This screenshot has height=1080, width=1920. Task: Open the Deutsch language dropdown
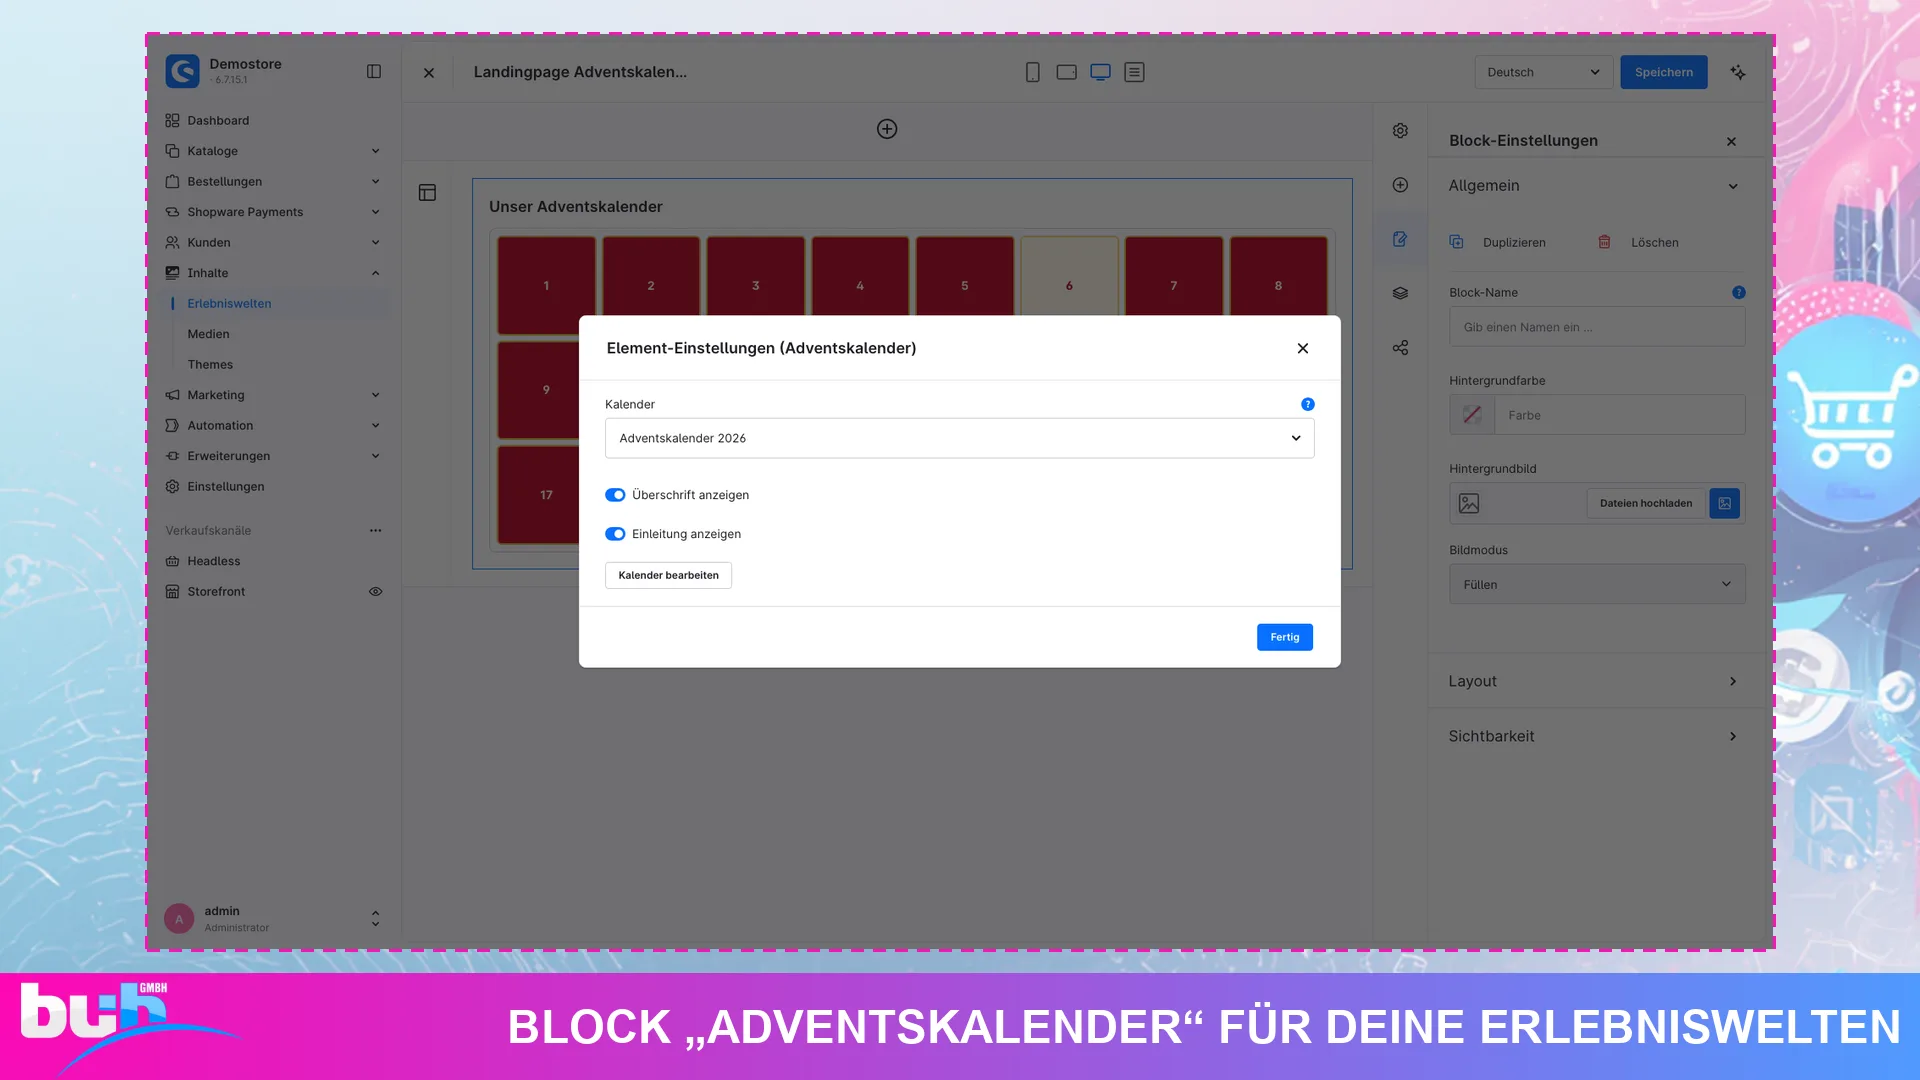(1543, 72)
